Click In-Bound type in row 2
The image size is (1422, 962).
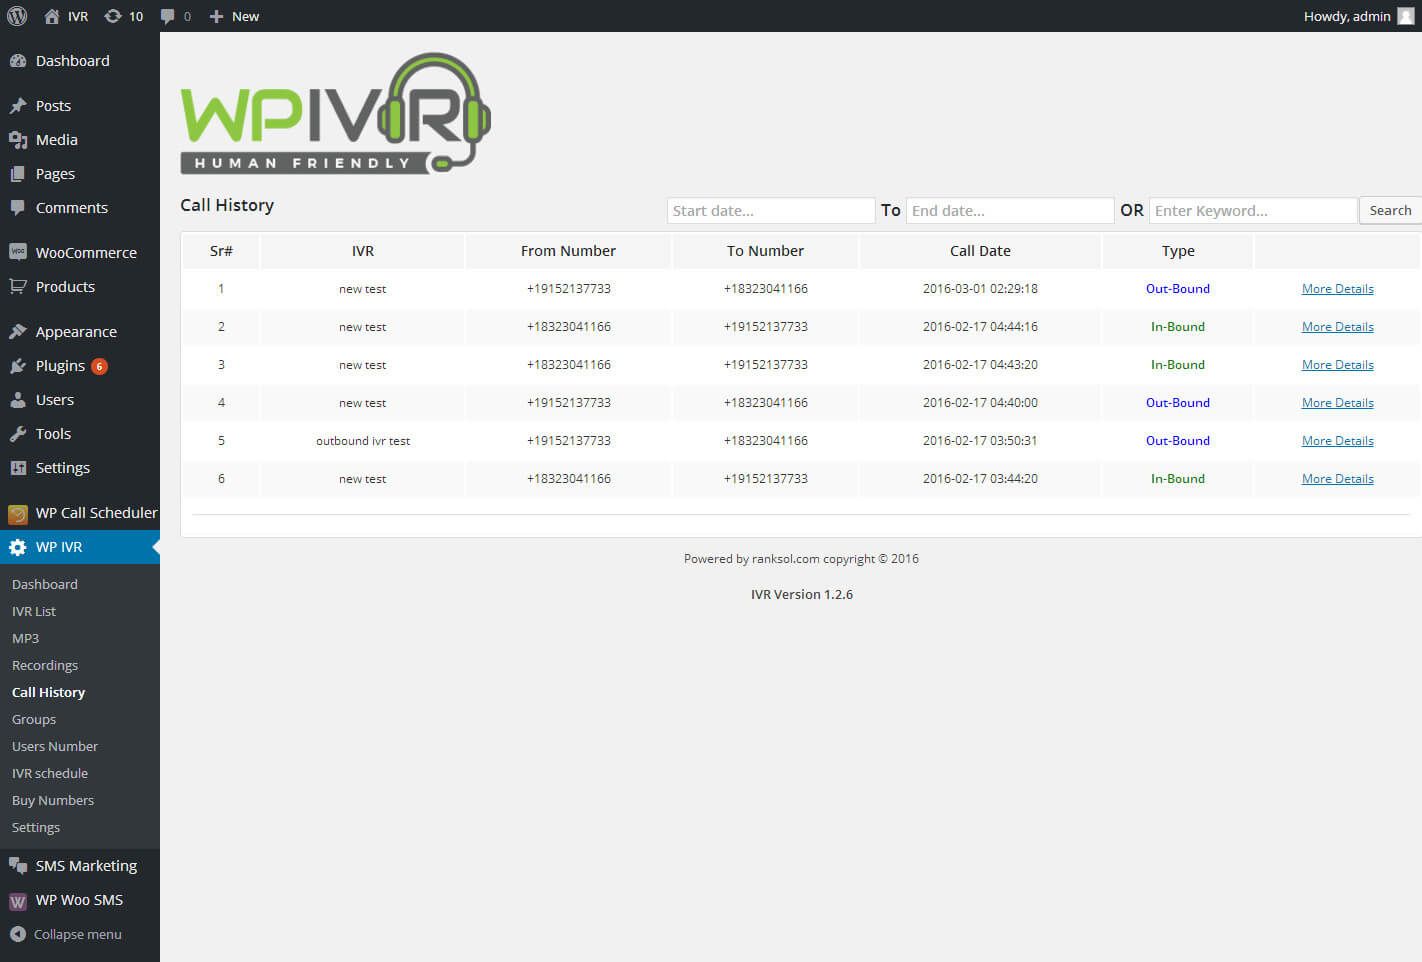click(x=1178, y=327)
